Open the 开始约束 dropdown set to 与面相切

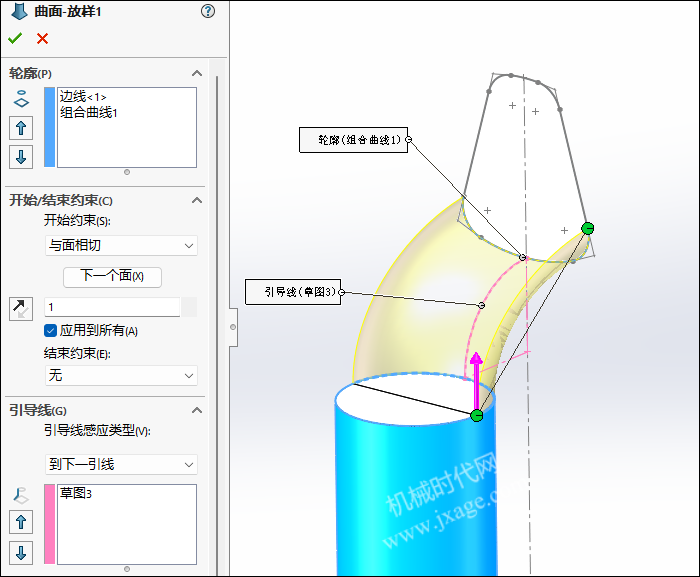120,245
